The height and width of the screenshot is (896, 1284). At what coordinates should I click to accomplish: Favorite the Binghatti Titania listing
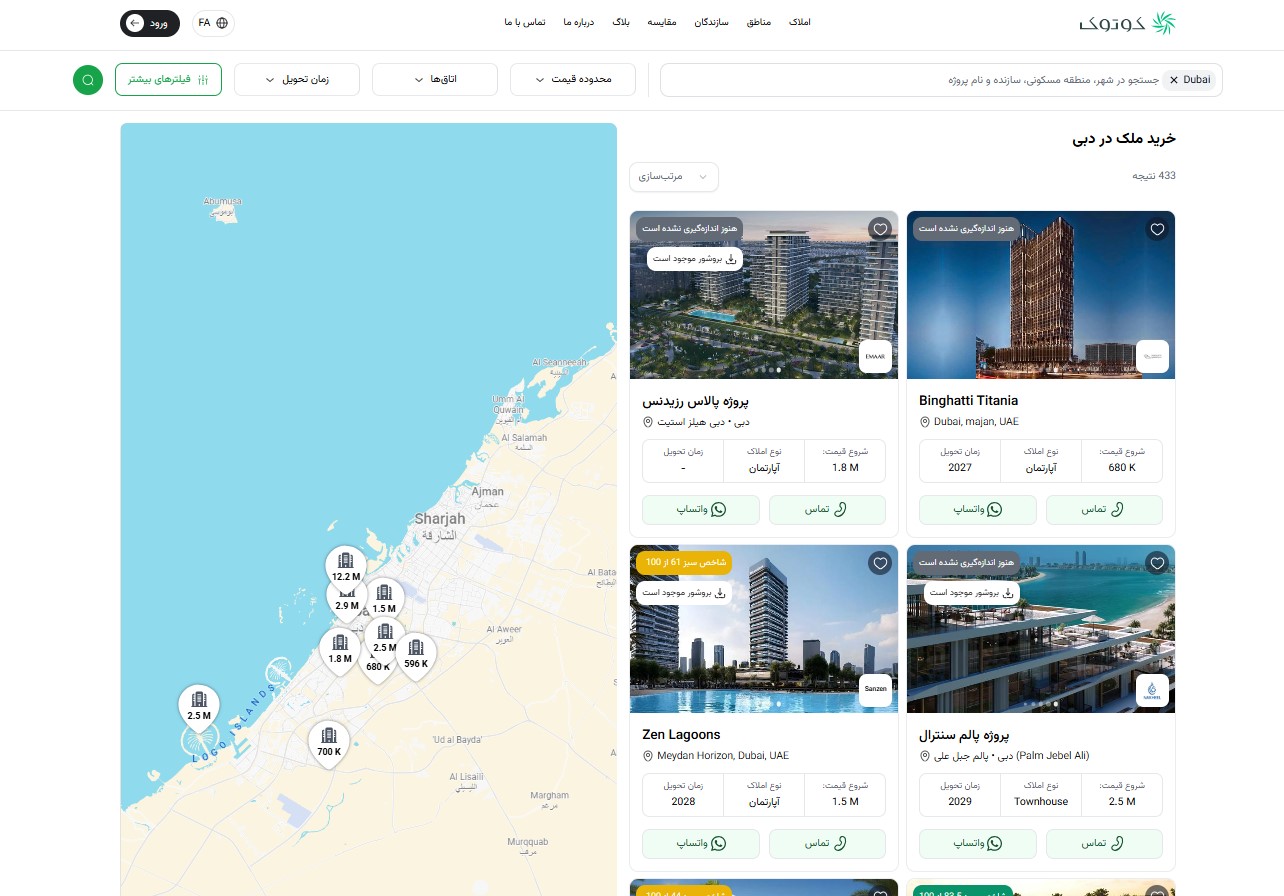(1157, 229)
